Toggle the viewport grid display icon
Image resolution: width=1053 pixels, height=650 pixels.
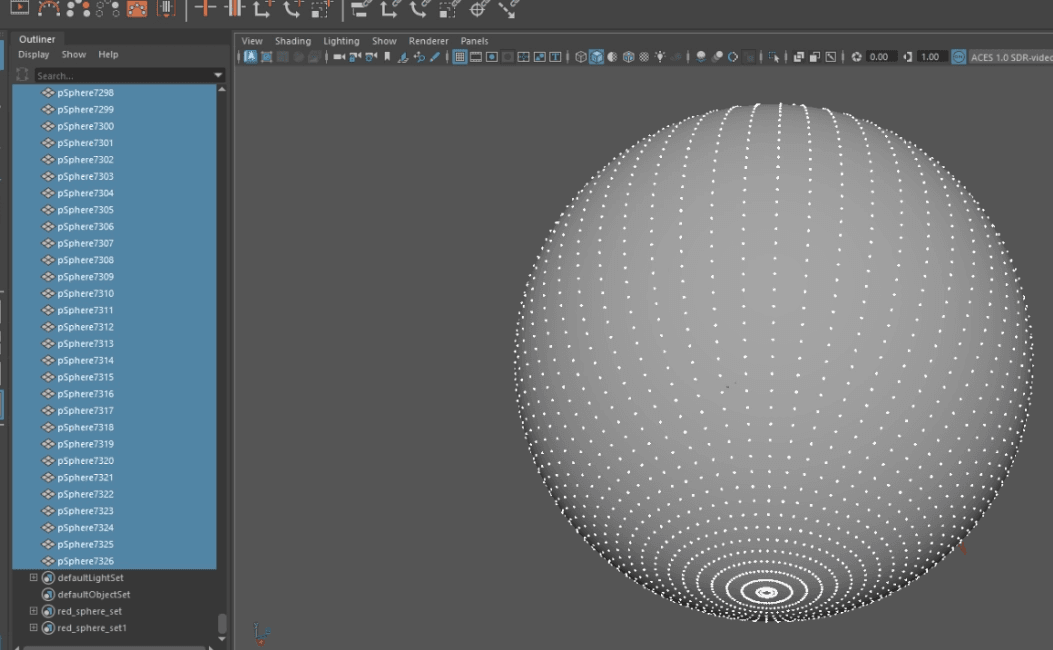[x=460, y=57]
